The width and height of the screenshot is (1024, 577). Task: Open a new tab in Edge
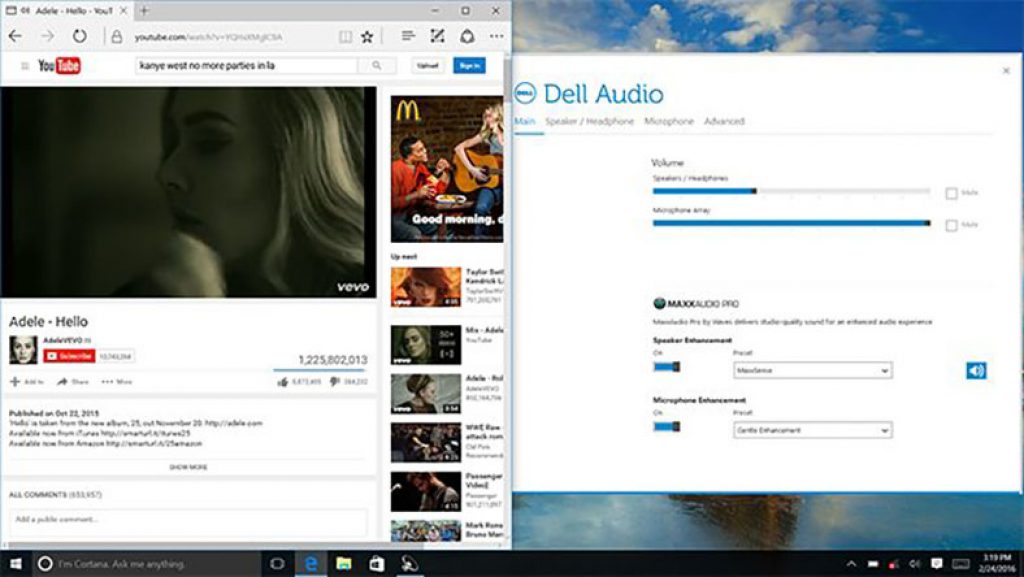click(144, 11)
